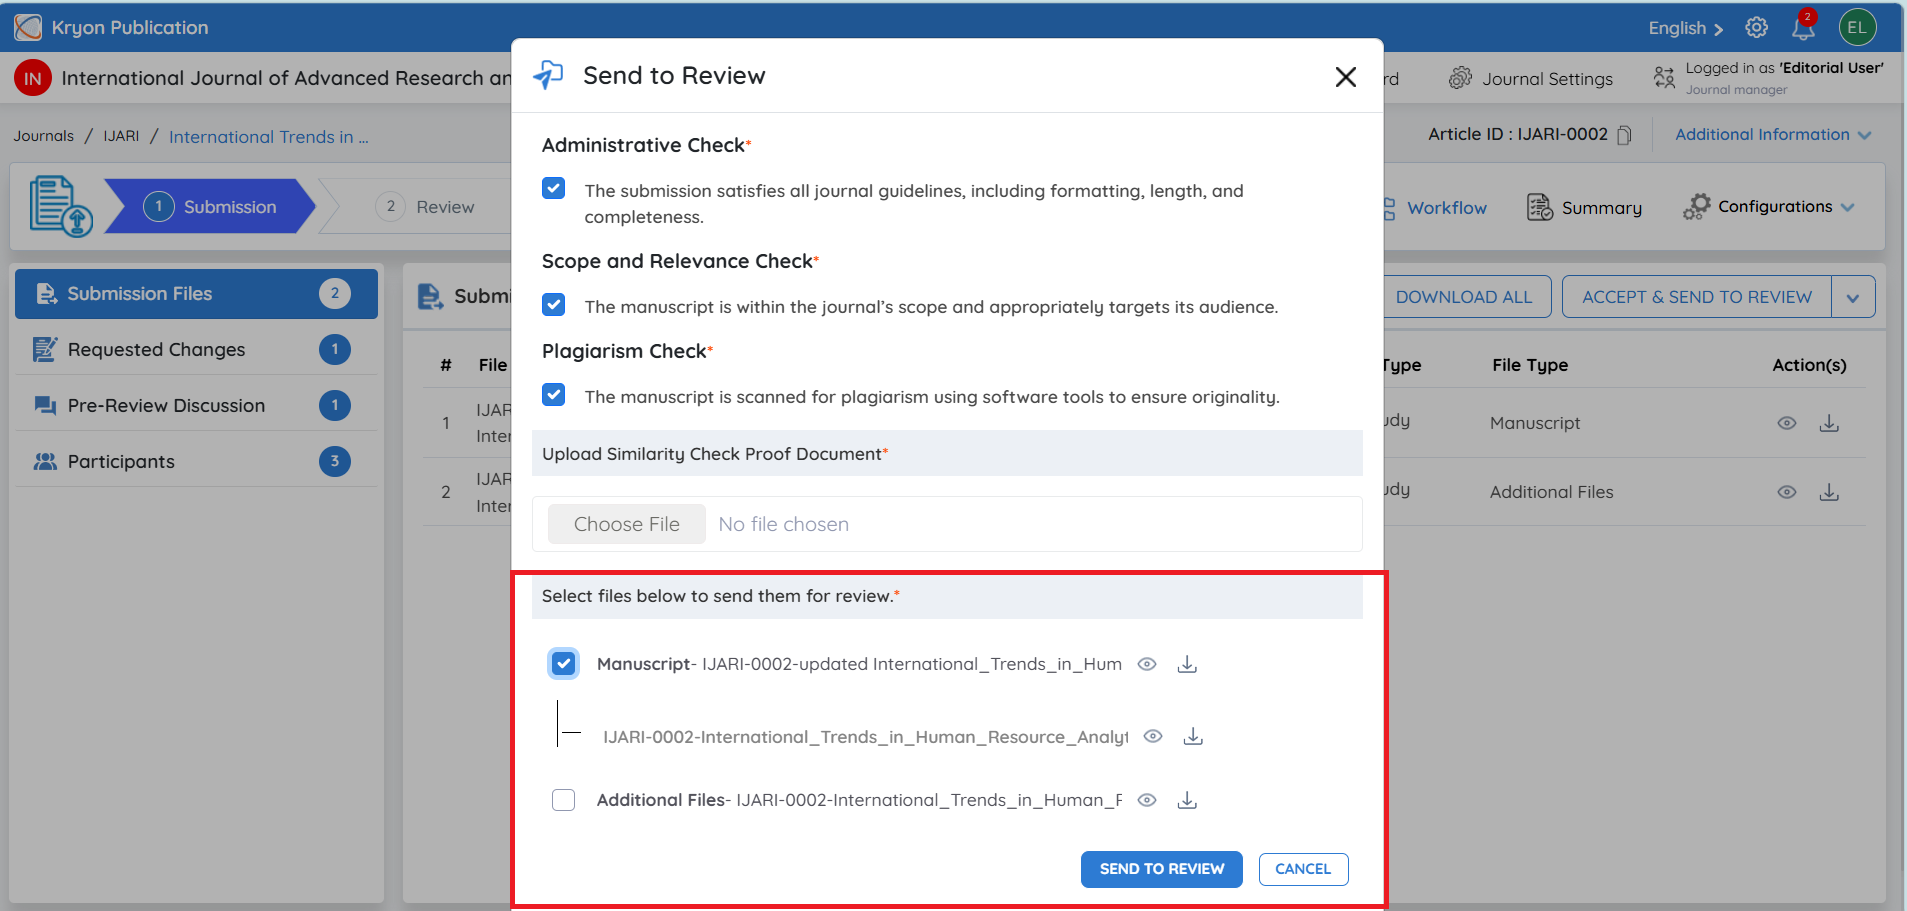Open the notifications bell
This screenshot has width=1907, height=911.
click(x=1803, y=27)
